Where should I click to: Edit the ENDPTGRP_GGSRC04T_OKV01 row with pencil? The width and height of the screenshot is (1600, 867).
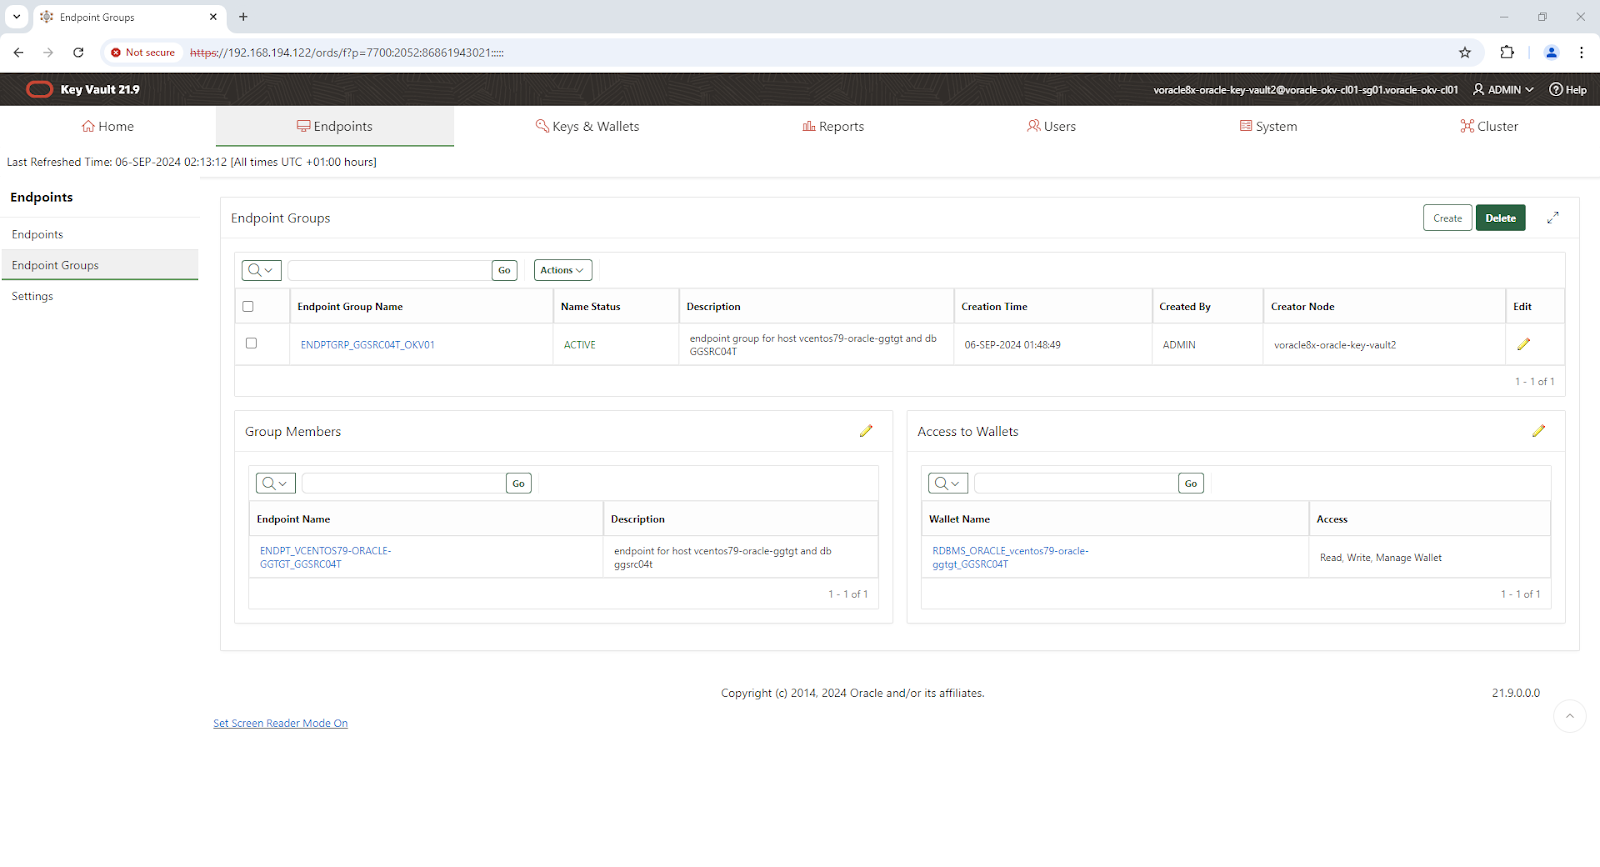pyautogui.click(x=1523, y=344)
